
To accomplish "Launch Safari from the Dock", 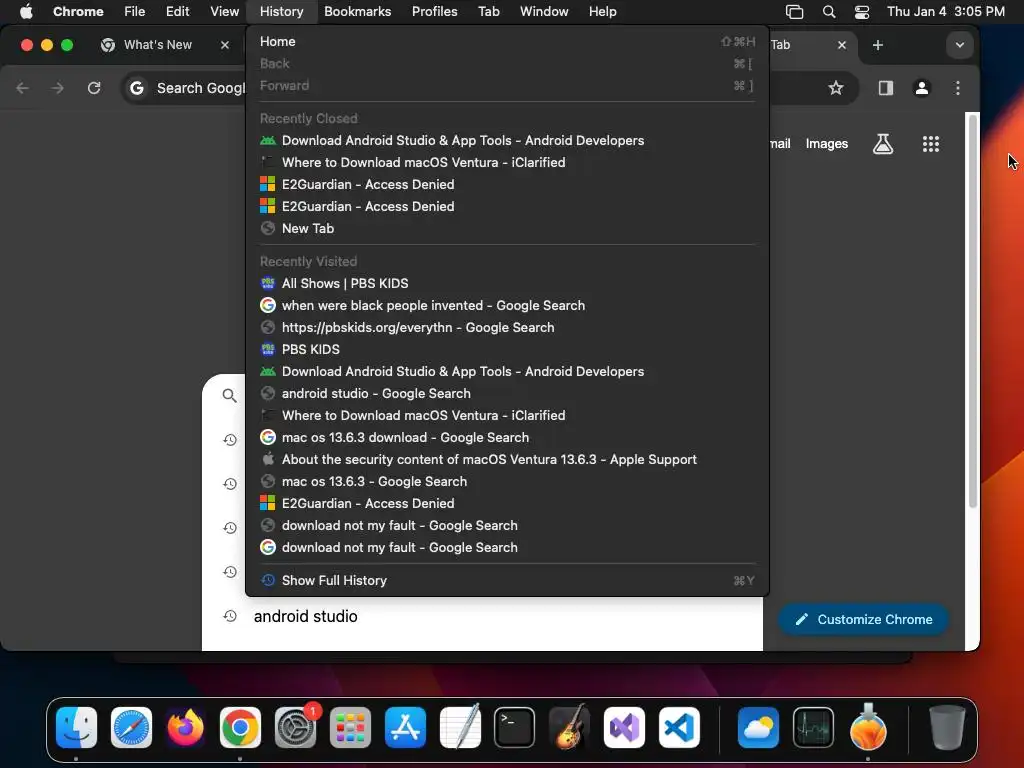I will tap(131, 727).
